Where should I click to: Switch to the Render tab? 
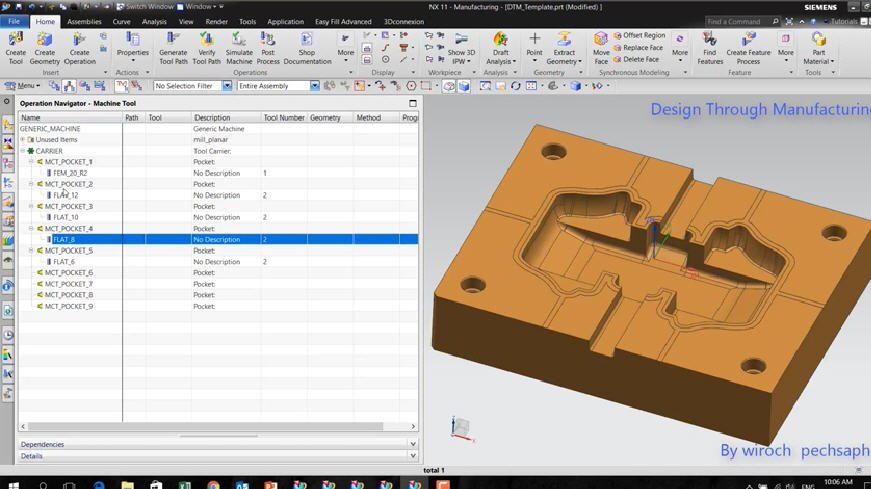click(217, 22)
